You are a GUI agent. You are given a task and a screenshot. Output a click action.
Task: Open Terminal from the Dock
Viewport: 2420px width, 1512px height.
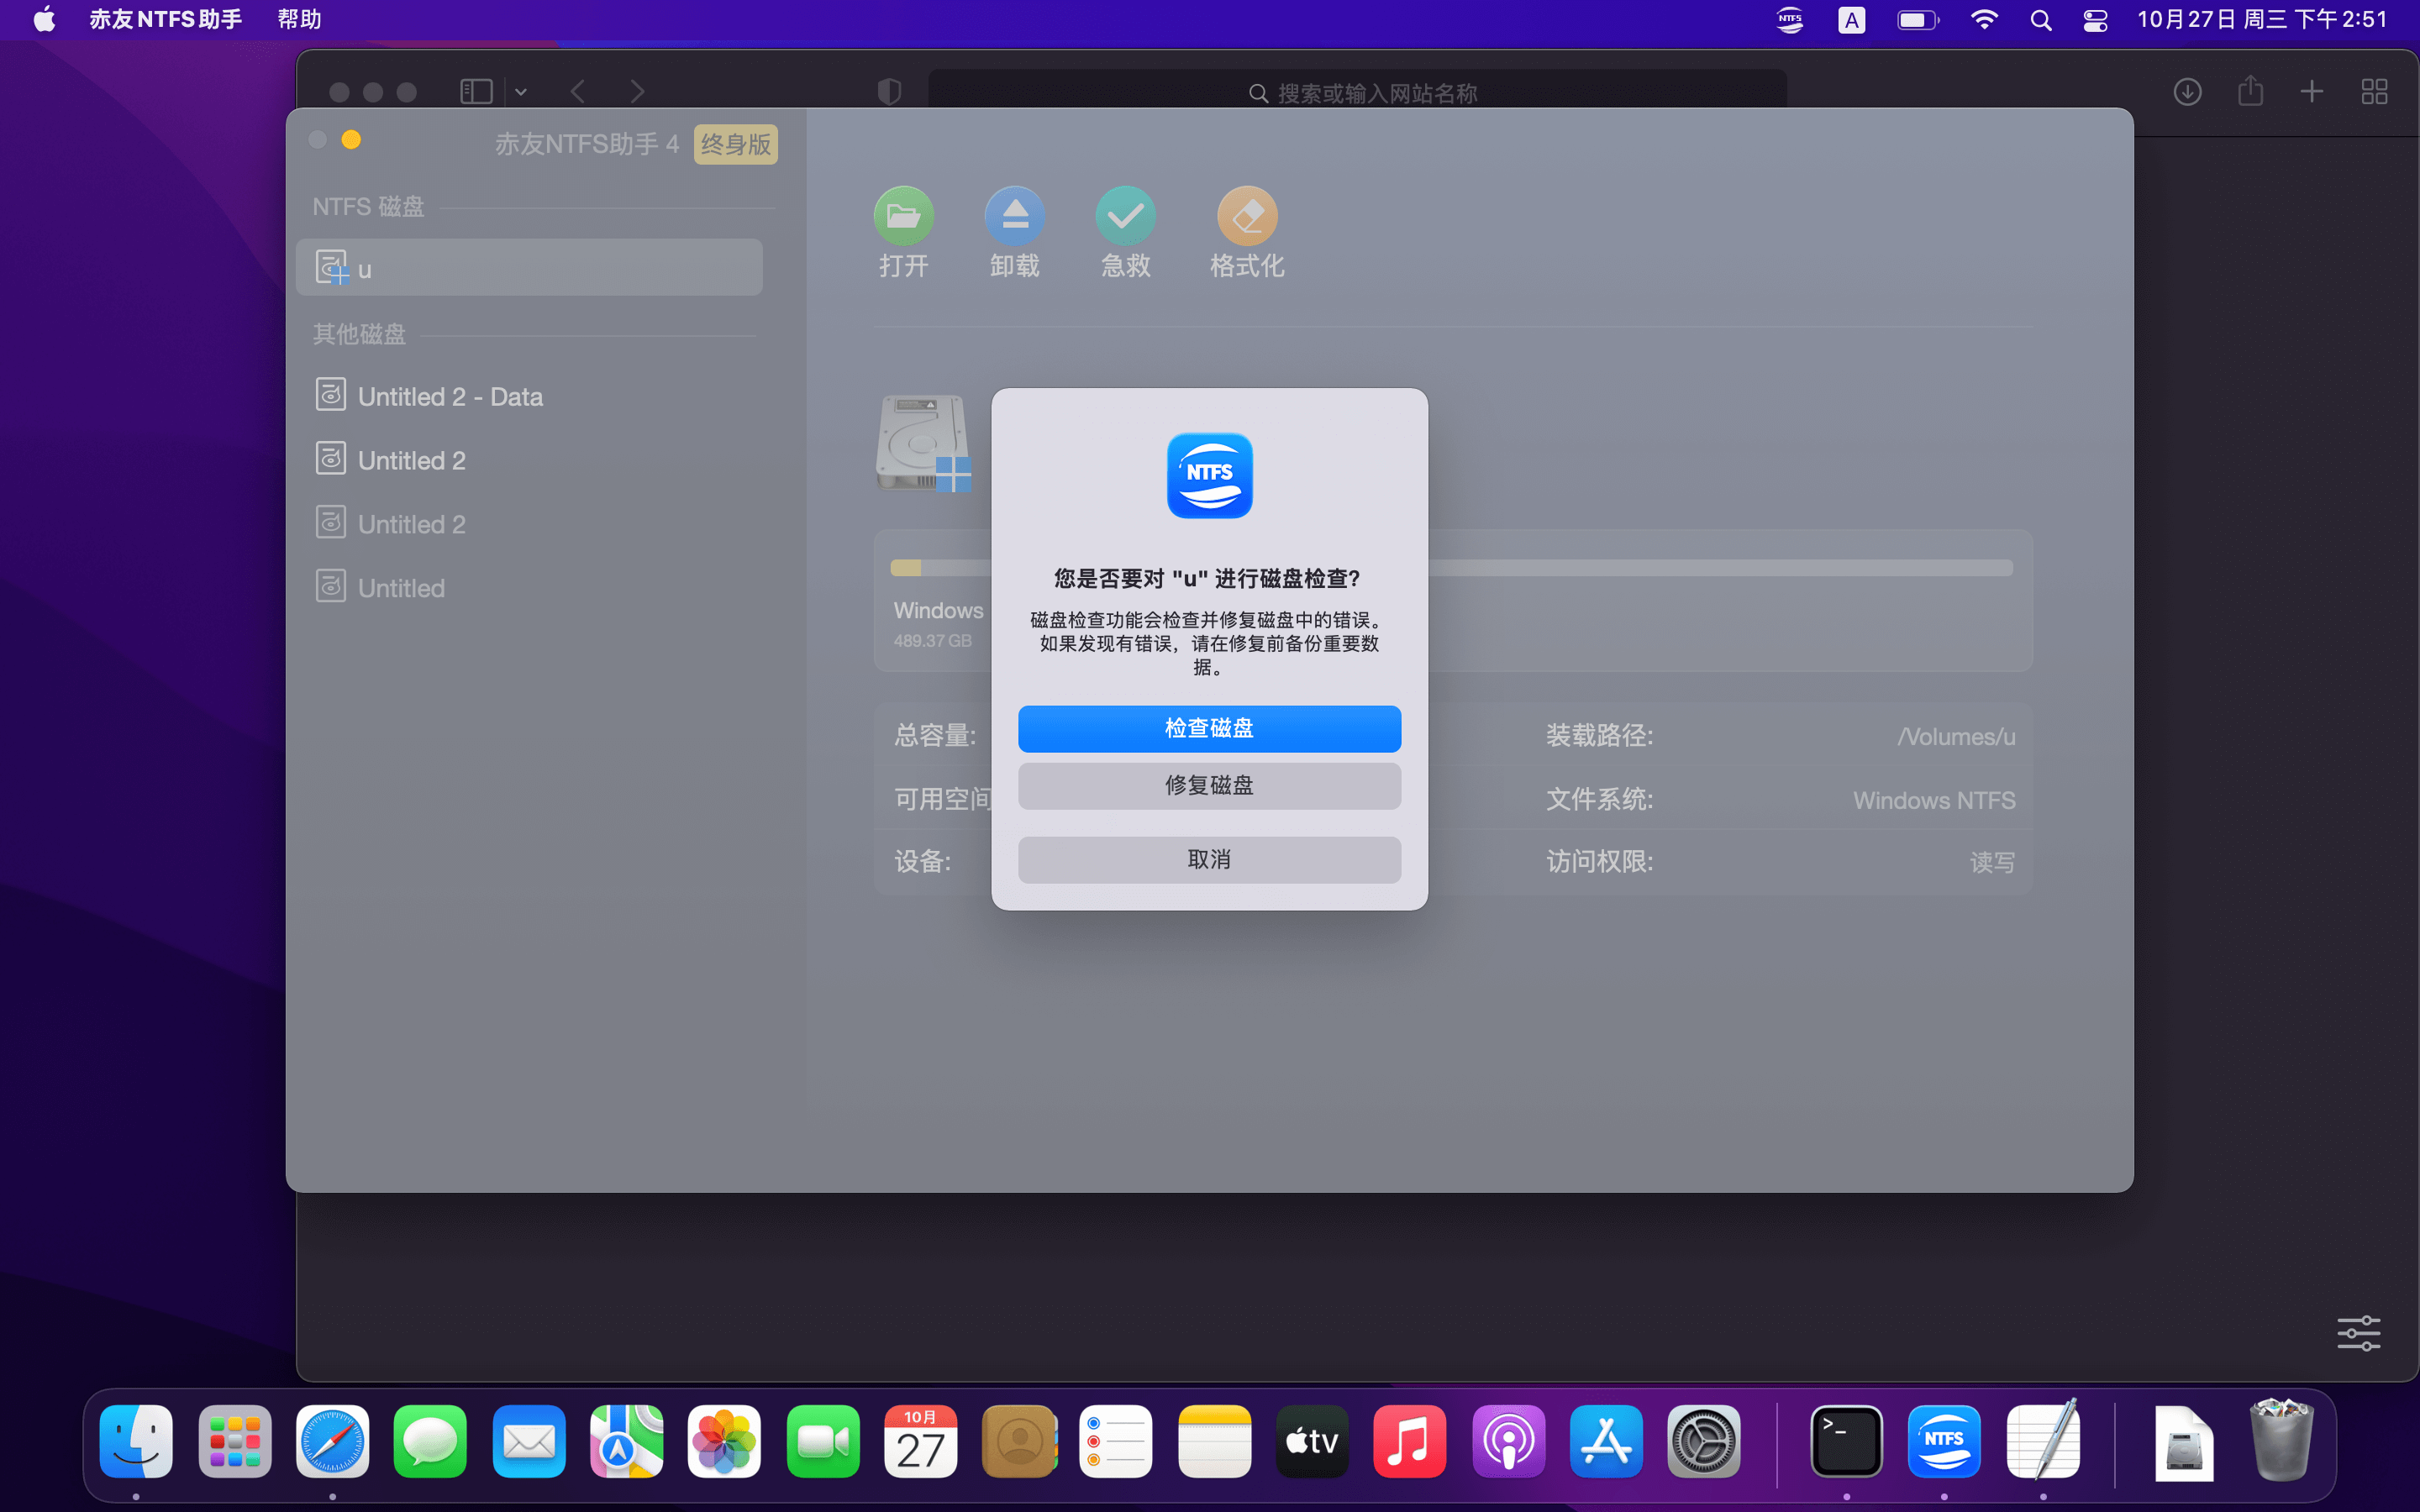(1846, 1441)
